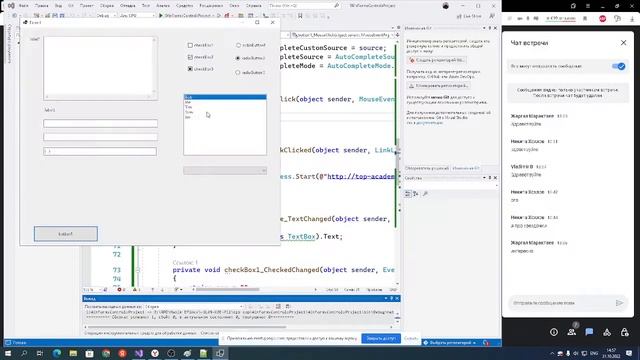Select the second radio button in Form1

[x=238, y=58]
